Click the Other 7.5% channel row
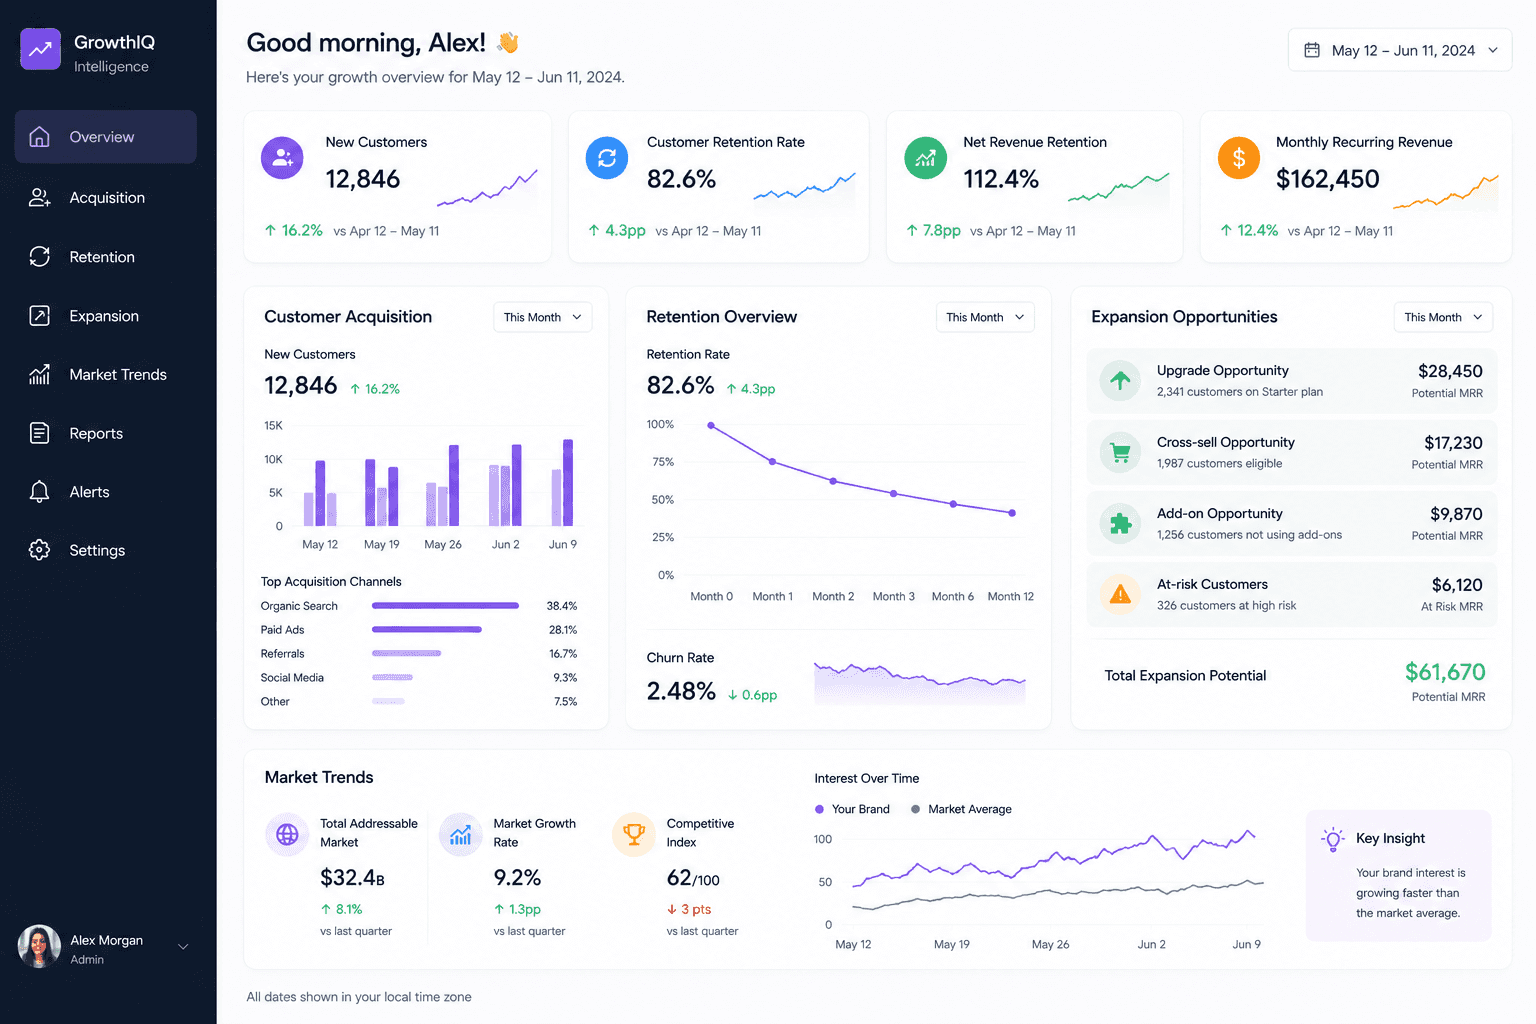Screen dimensions: 1536x1024 tap(419, 702)
